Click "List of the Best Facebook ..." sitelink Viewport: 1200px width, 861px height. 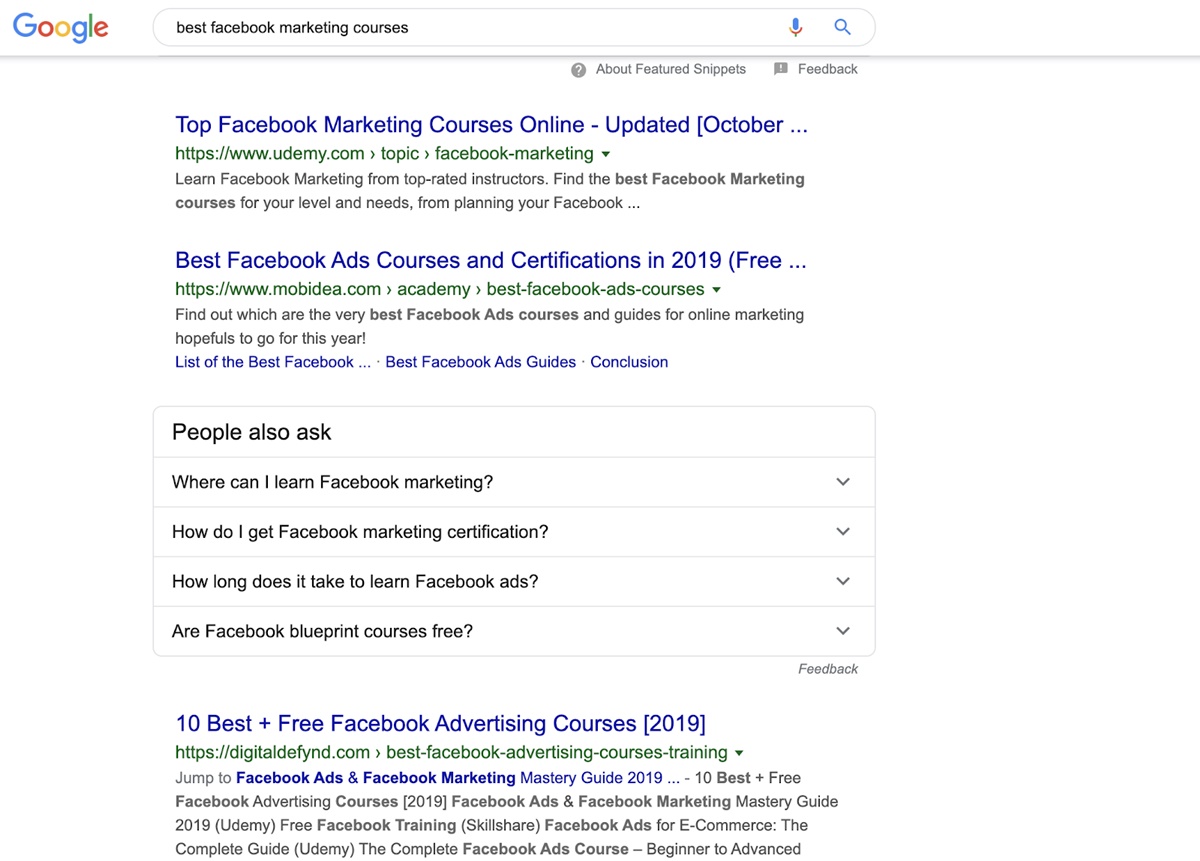click(x=272, y=362)
